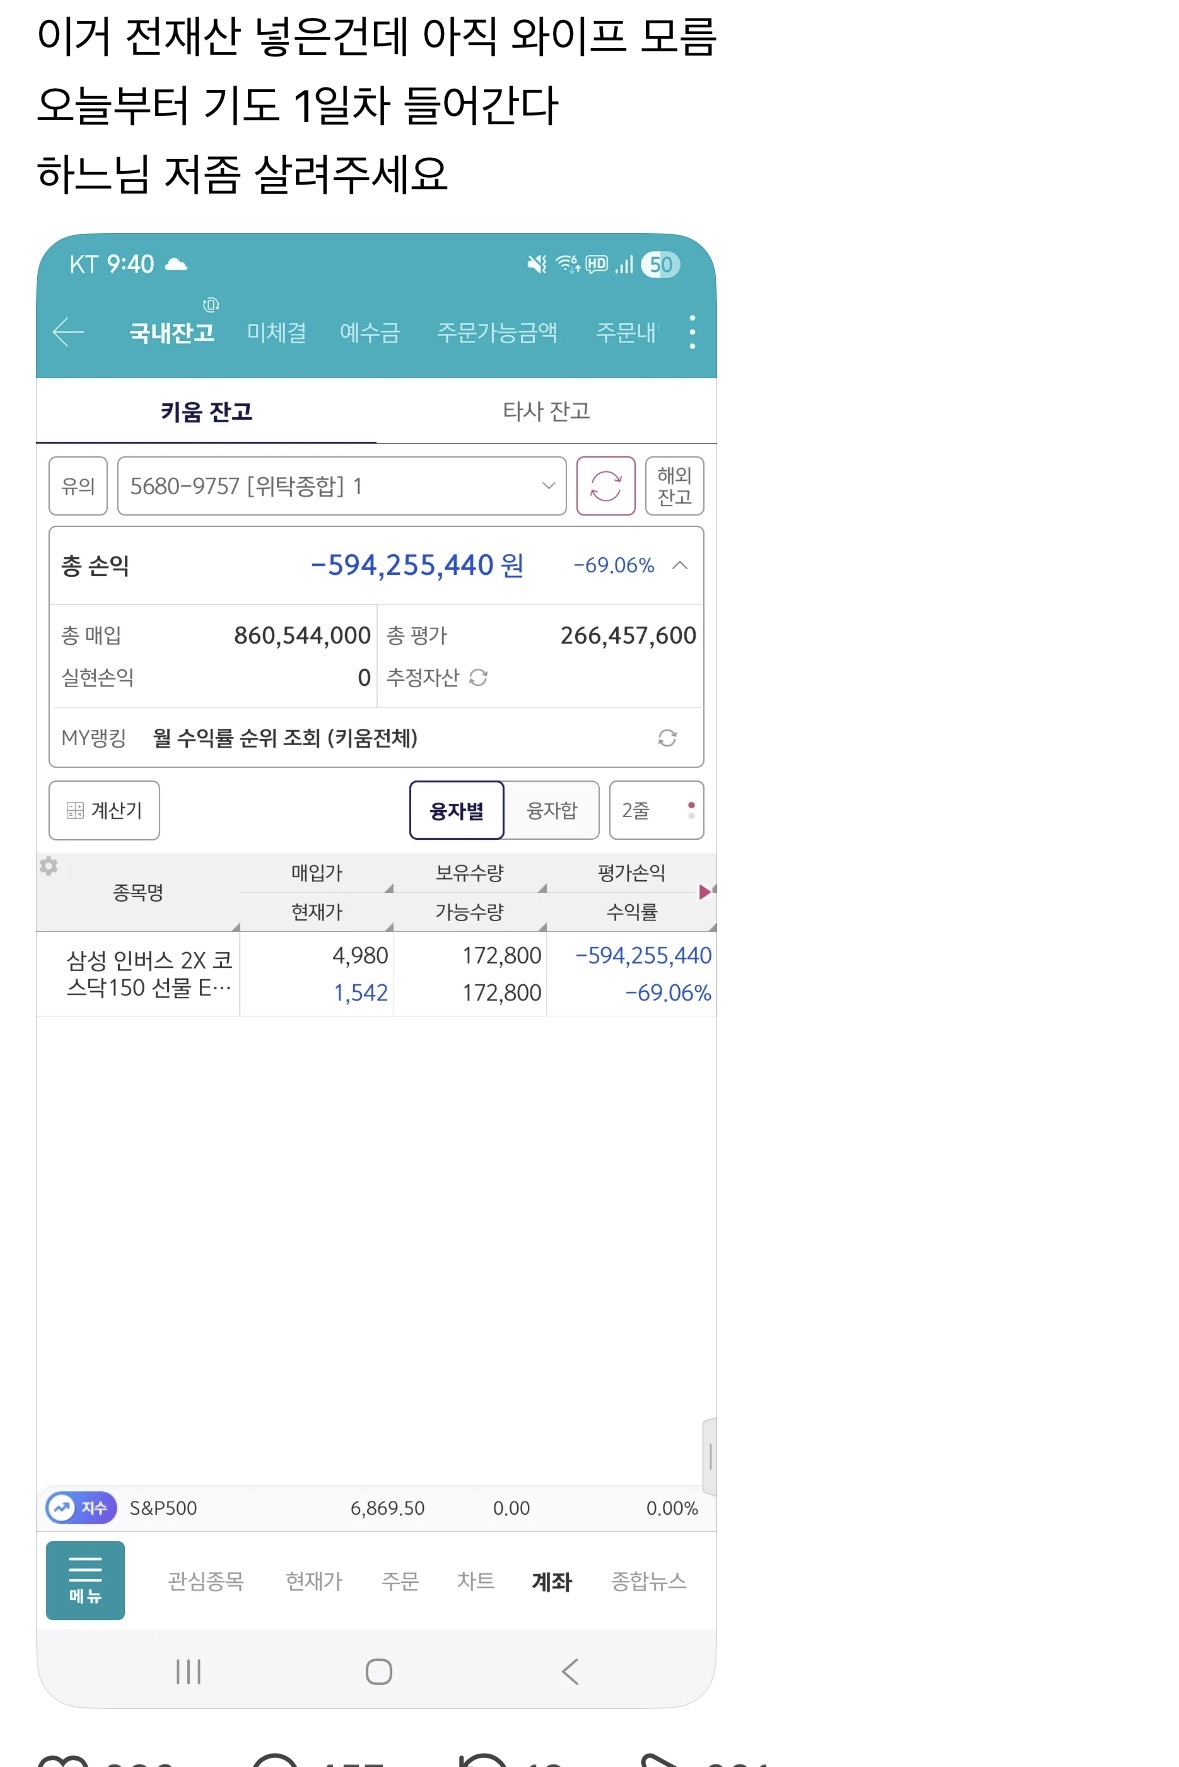Viewport: 1179px width, 1767px height.
Task: Tap the 해외 잔고 button
Action: [674, 487]
